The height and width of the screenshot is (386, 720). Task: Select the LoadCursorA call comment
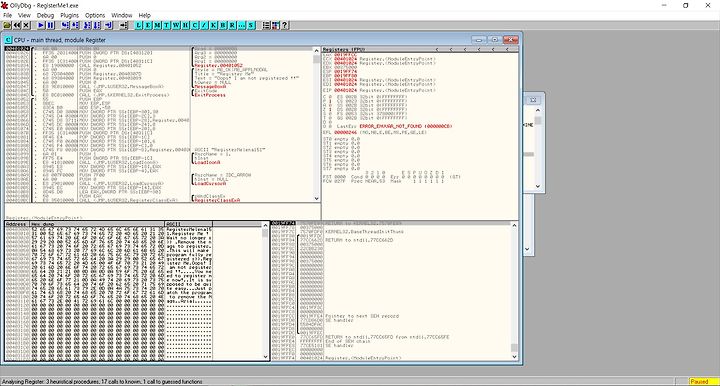point(210,184)
